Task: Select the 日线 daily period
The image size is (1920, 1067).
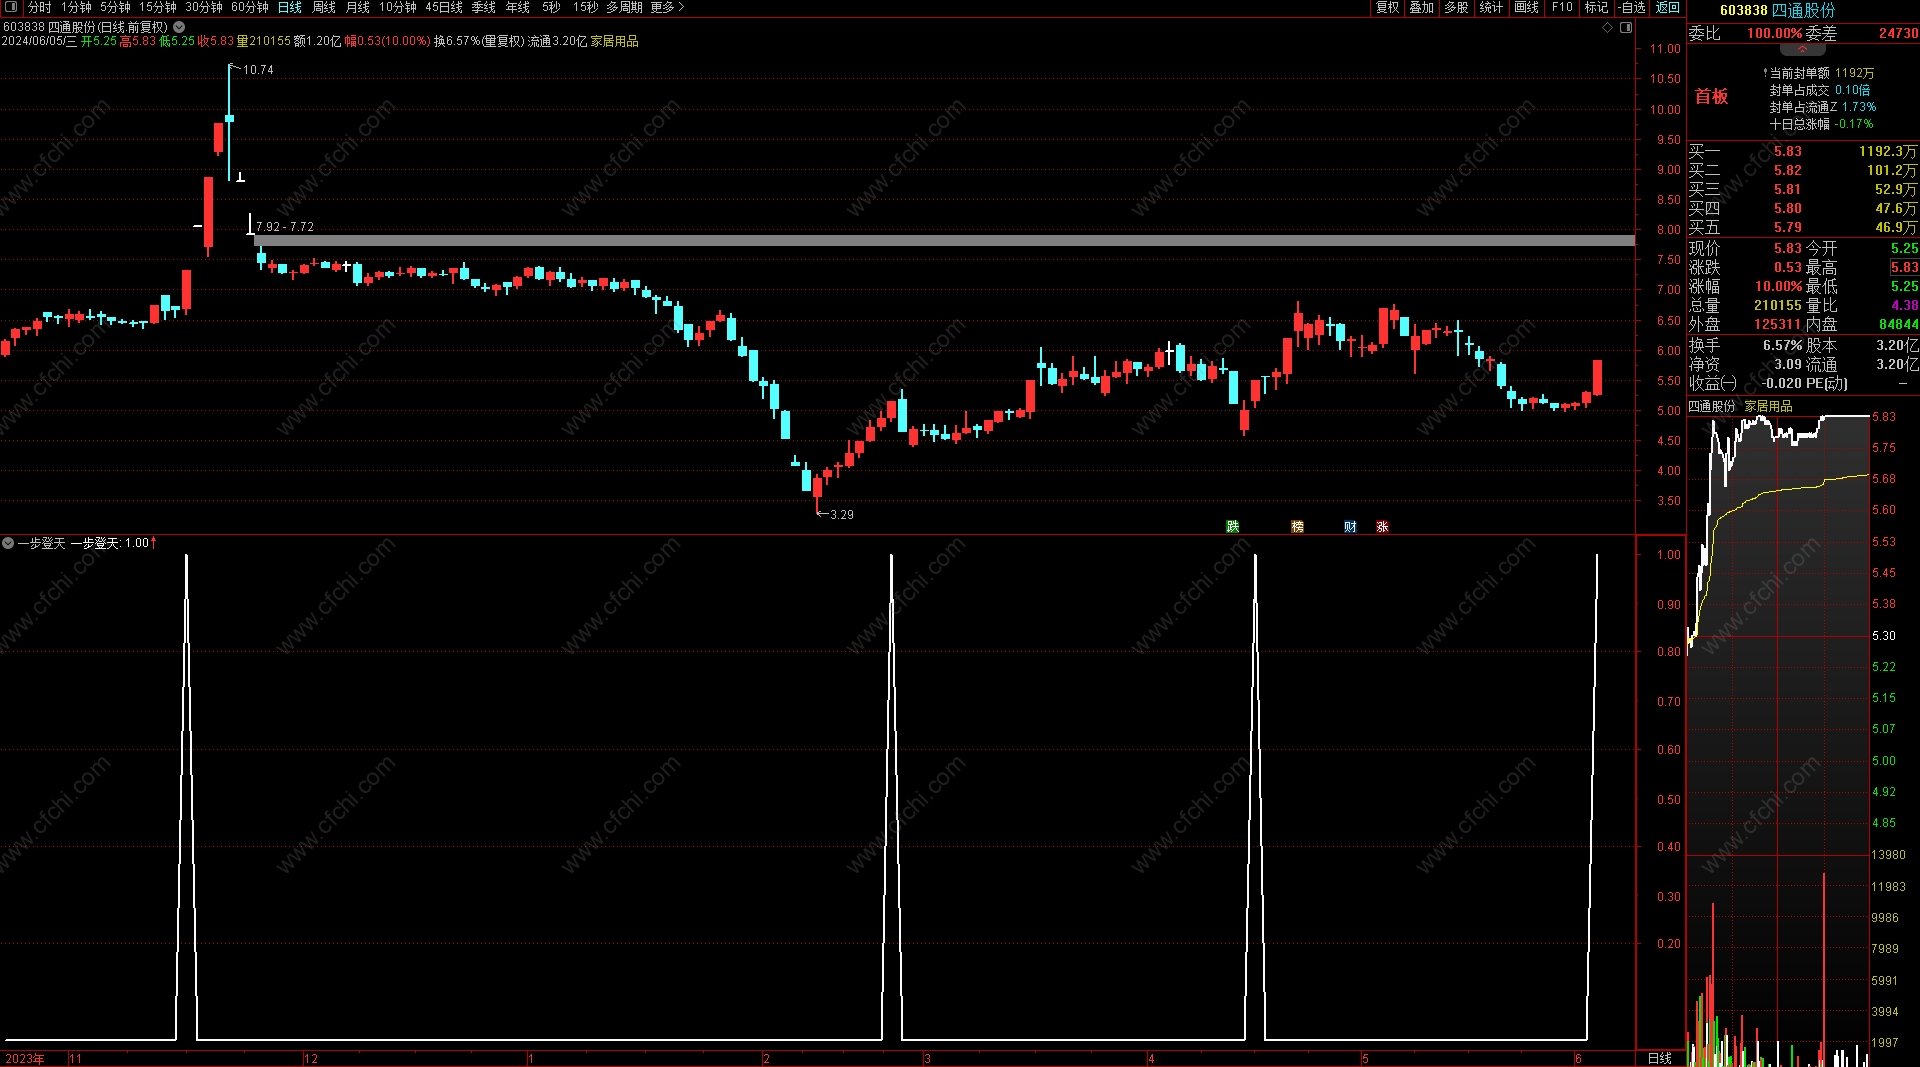Action: click(290, 7)
